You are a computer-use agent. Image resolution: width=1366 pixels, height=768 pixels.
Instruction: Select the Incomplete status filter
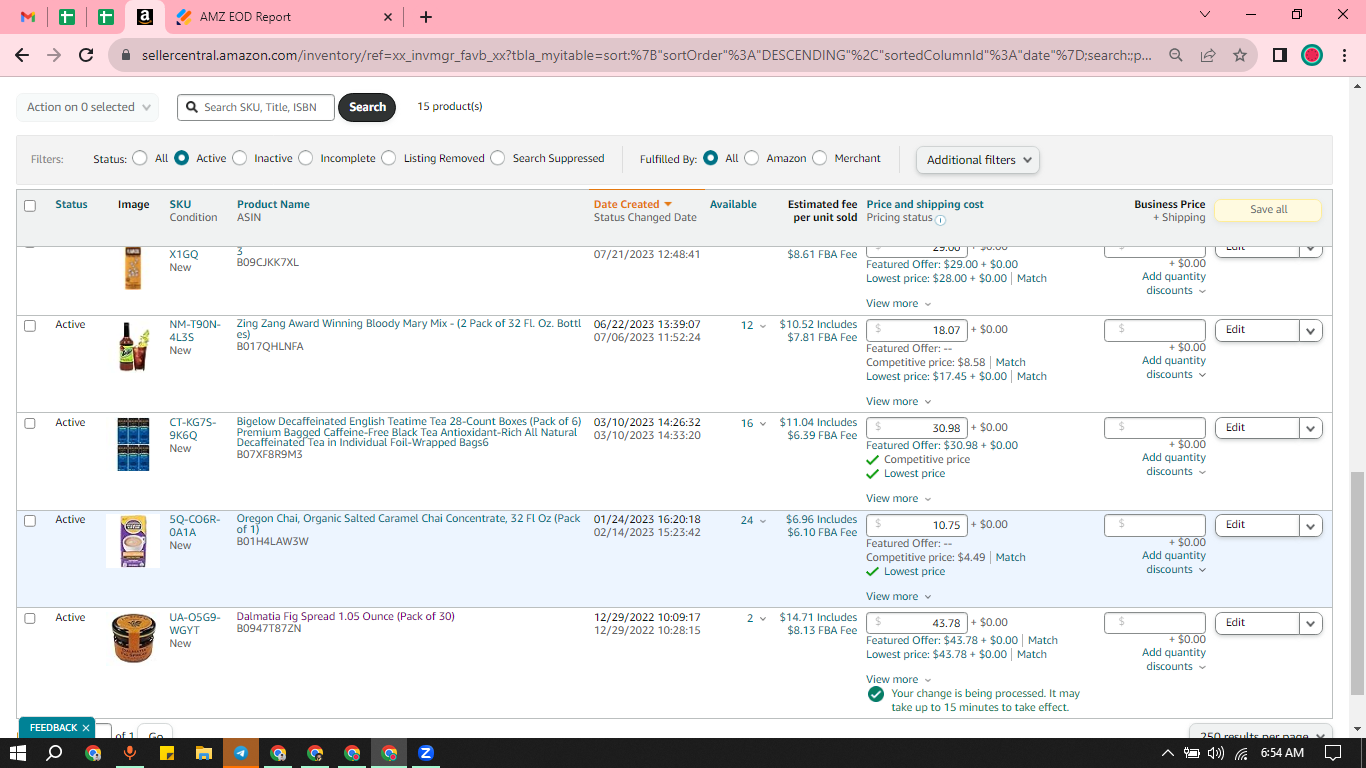[306, 158]
